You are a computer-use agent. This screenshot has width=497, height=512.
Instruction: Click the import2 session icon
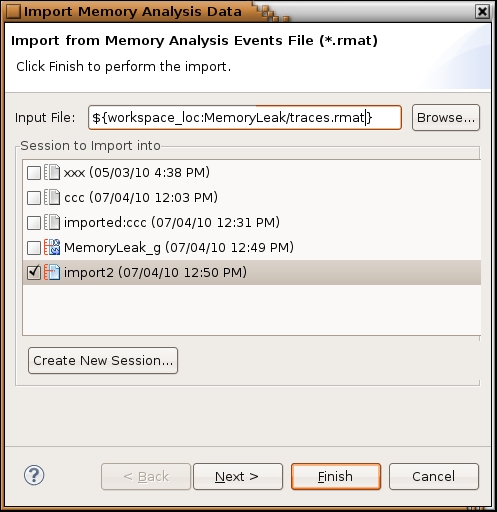[52, 272]
